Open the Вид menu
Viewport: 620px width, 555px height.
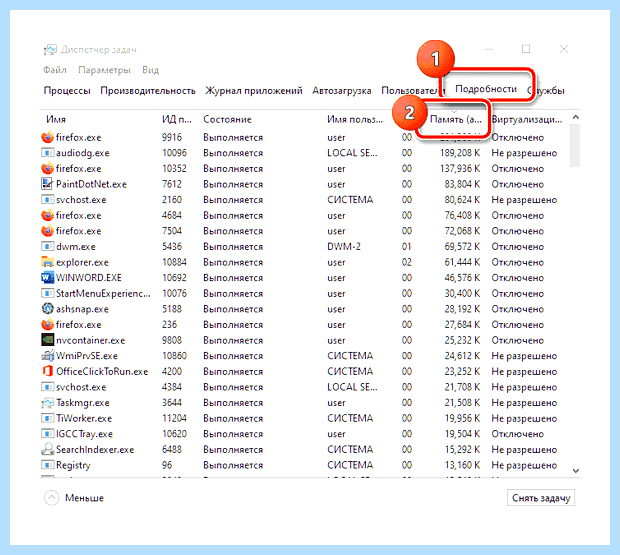(151, 70)
